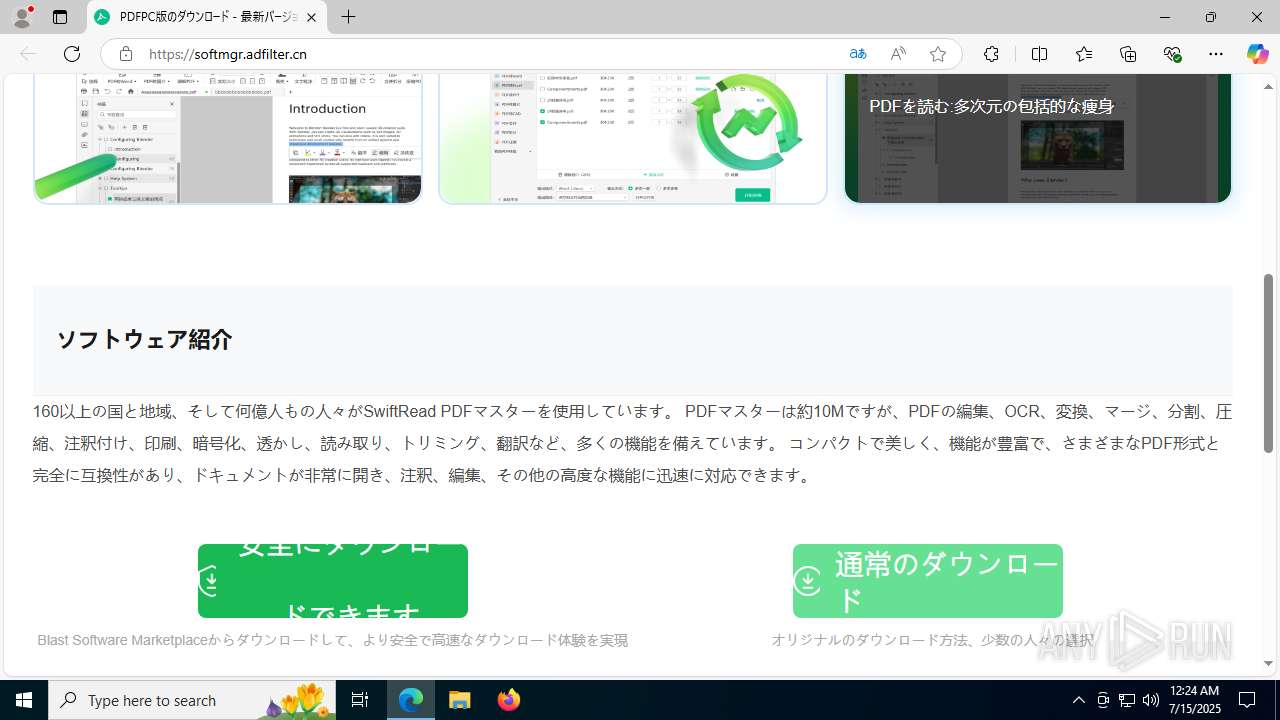The width and height of the screenshot is (1280, 720).
Task: Toggle split screen view
Action: pyautogui.click(x=1039, y=54)
